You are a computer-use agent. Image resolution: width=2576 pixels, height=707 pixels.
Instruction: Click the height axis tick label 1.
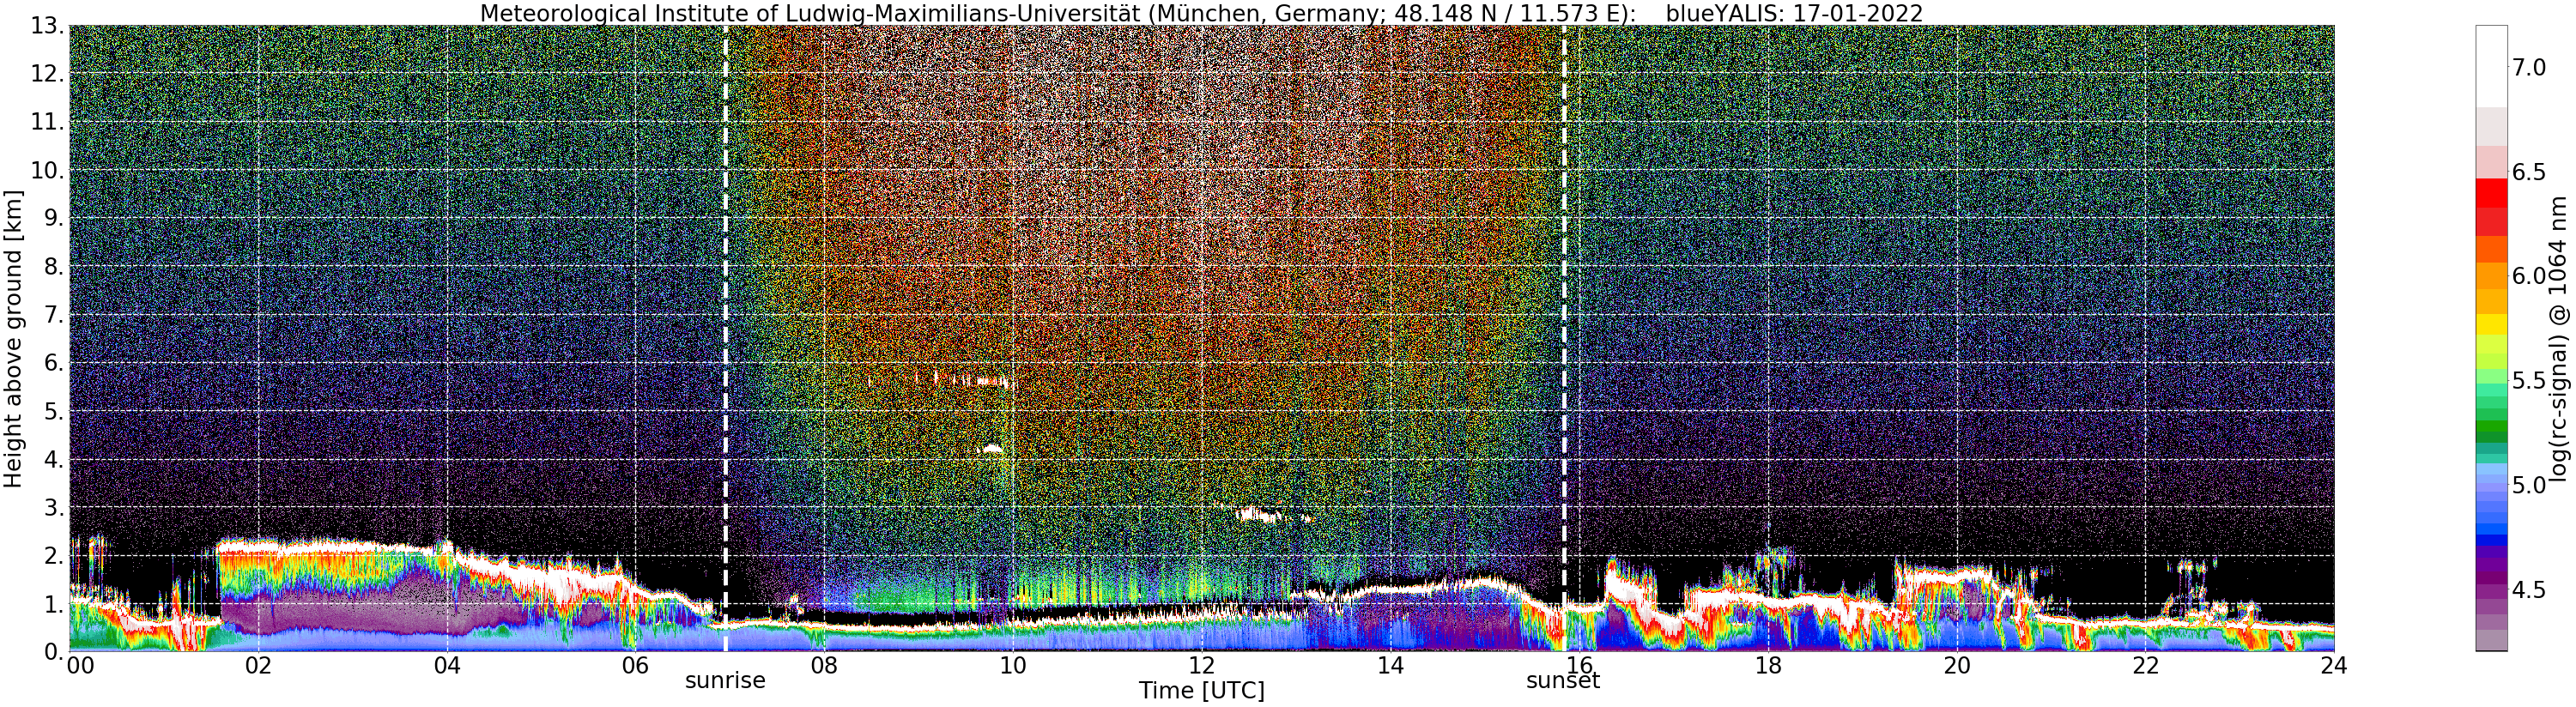click(52, 603)
